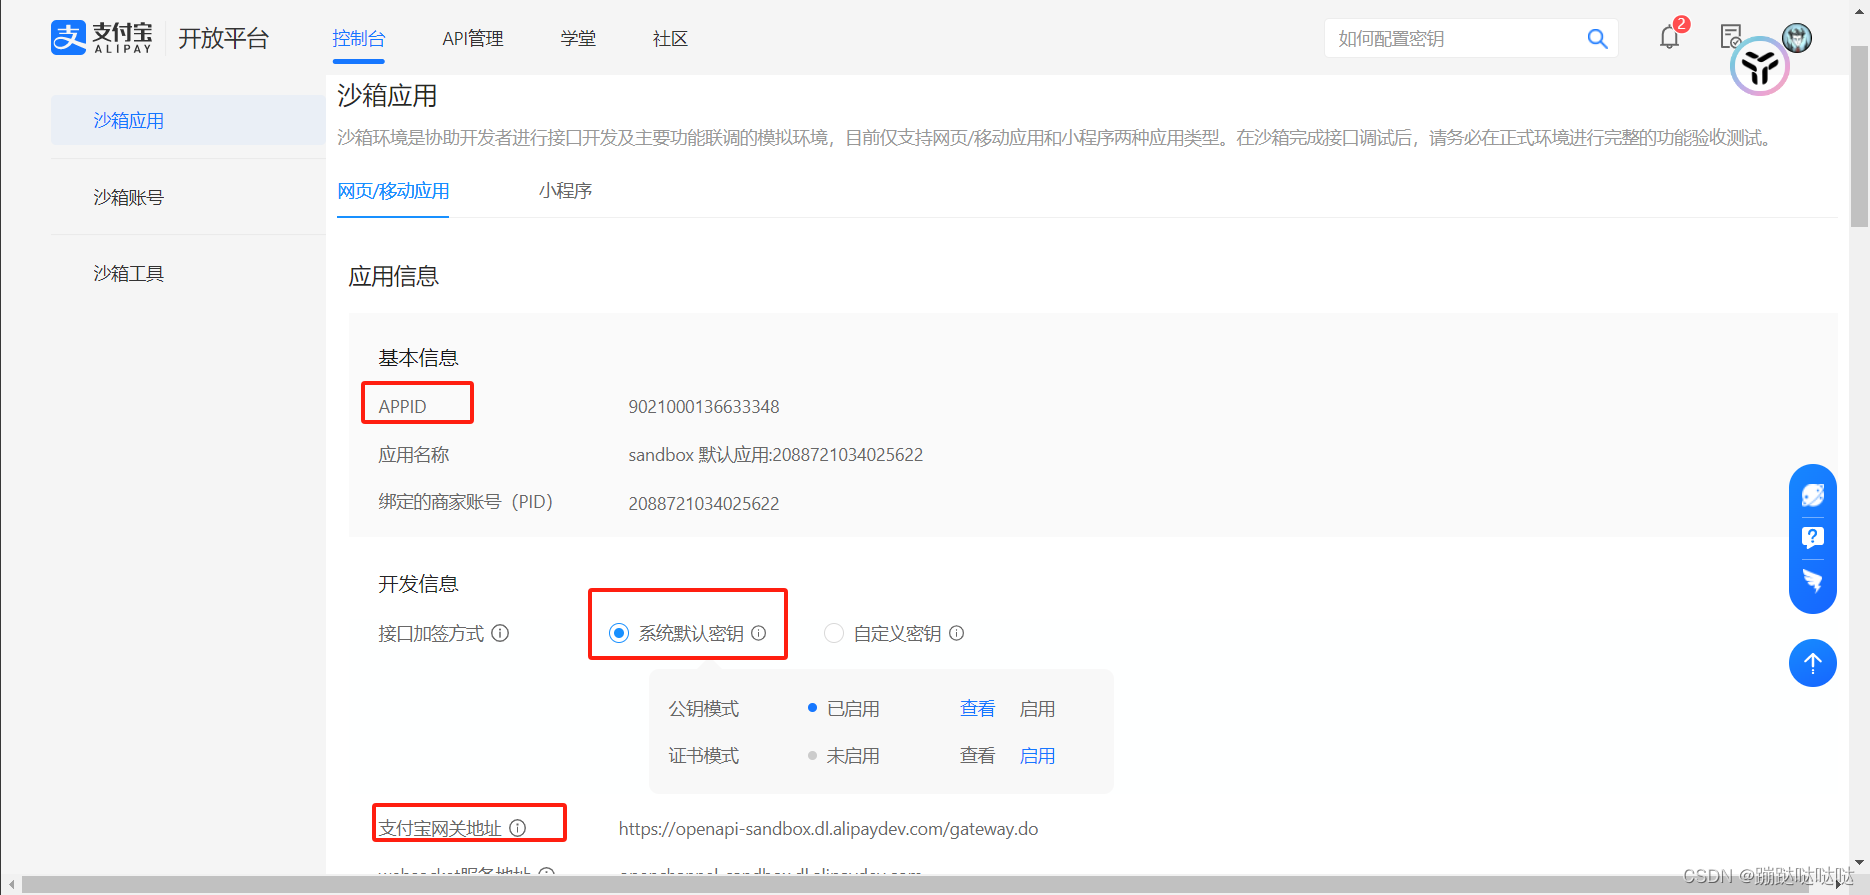Click 查看 for 证书模式
This screenshot has width=1870, height=895.
pyautogui.click(x=977, y=756)
